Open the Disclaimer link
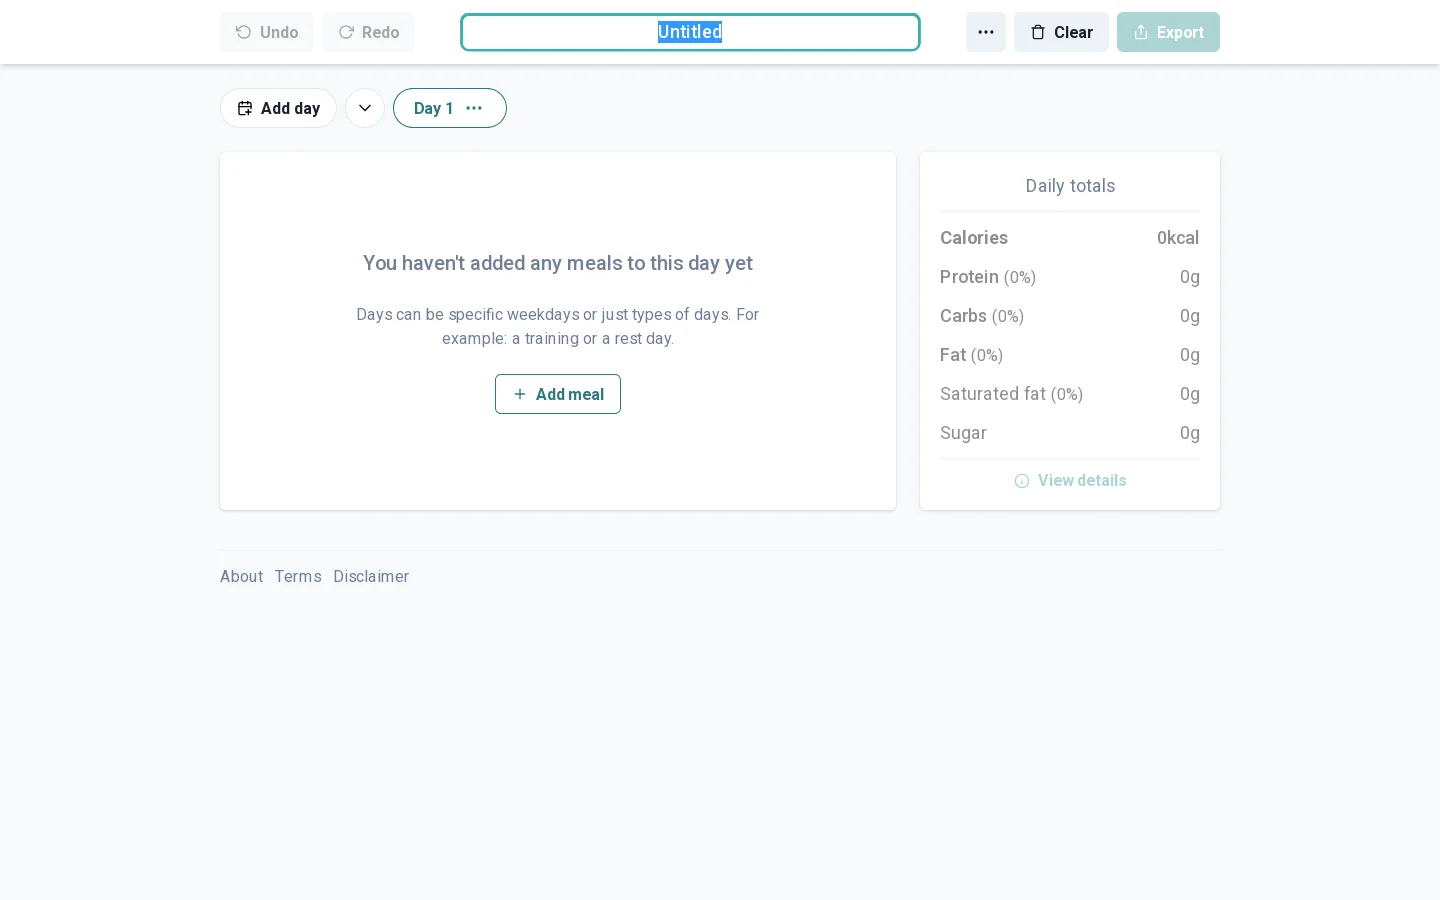This screenshot has width=1440, height=900. coord(371,577)
